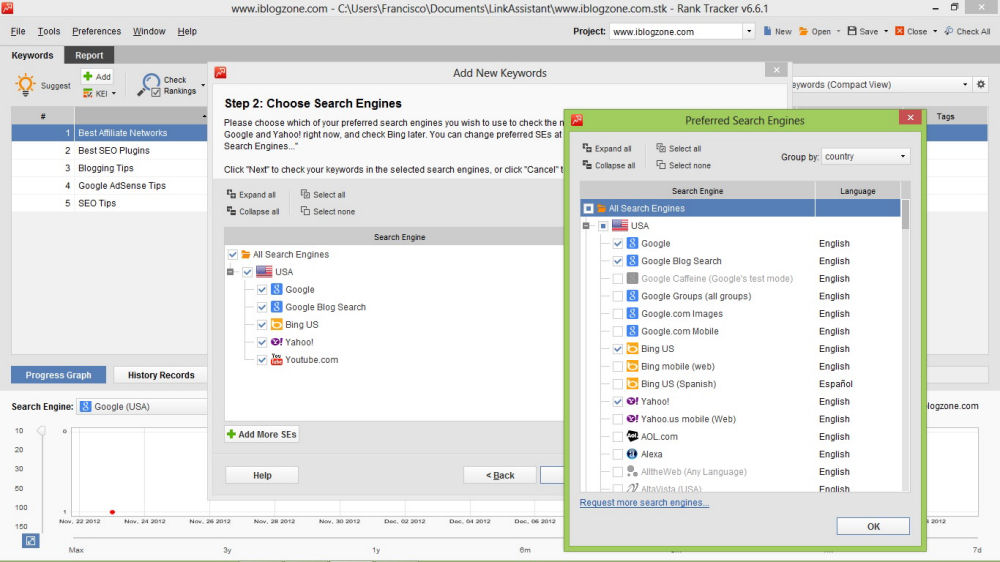Open the KEI dropdown arrow
1000x562 pixels.
tap(114, 94)
